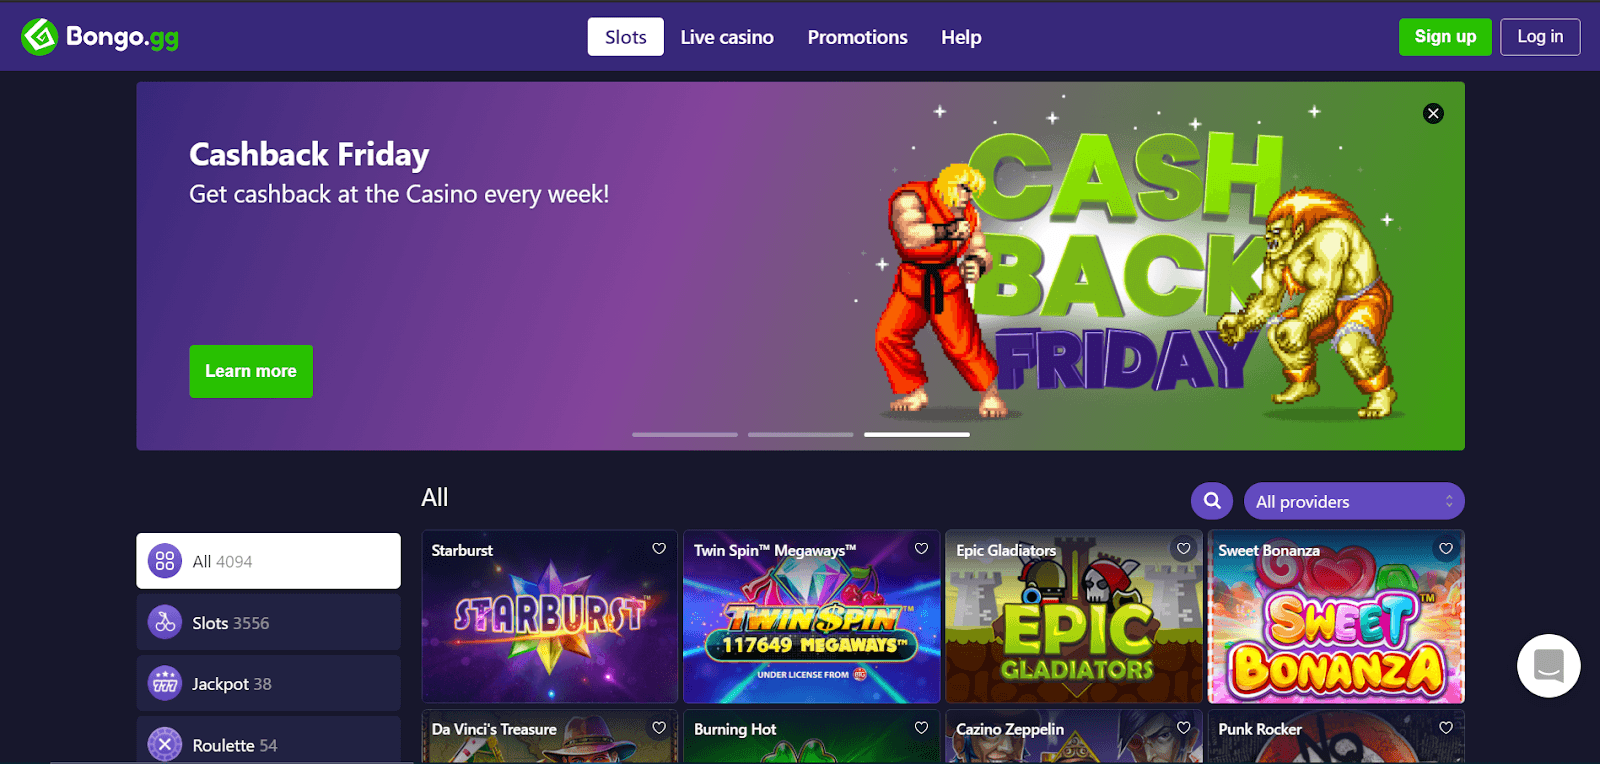
Task: Toggle favorite heart on Sweet Bonanza
Action: [1446, 549]
